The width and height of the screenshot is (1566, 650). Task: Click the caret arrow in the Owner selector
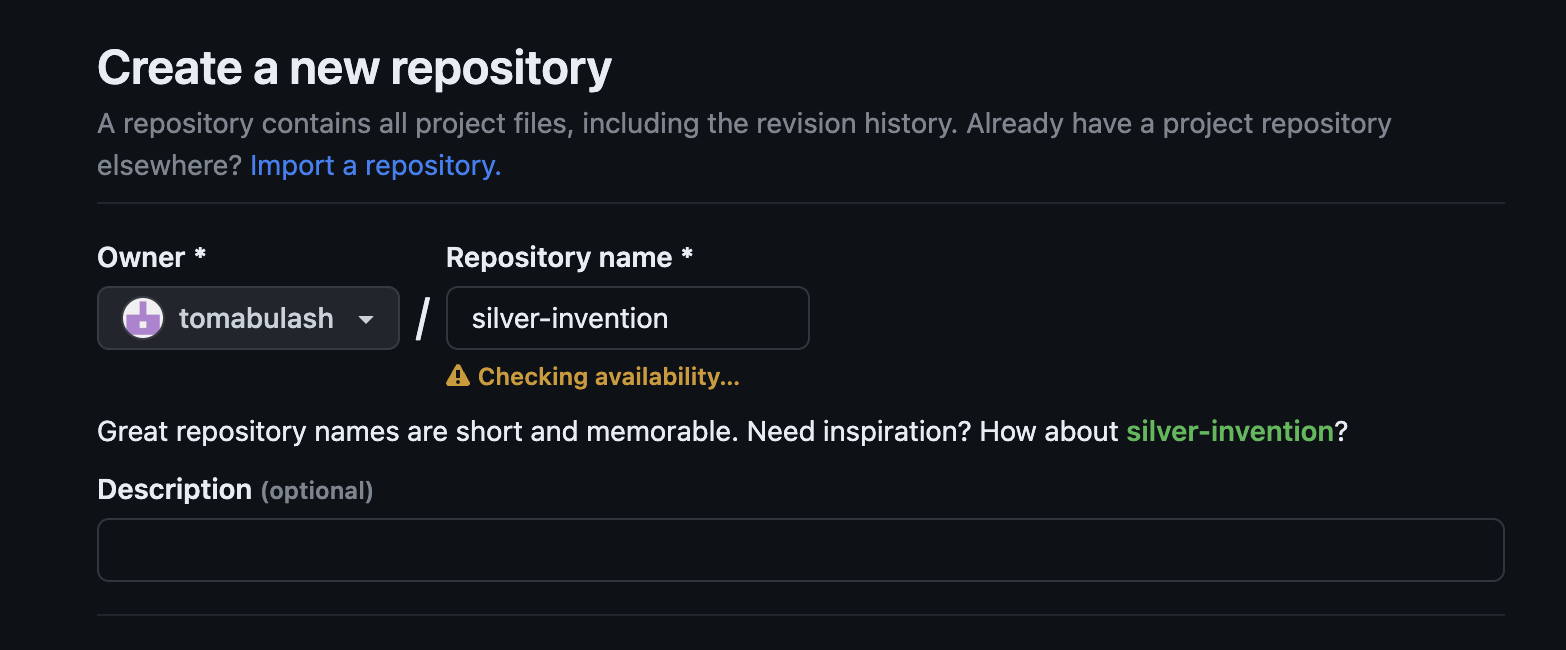tap(366, 319)
